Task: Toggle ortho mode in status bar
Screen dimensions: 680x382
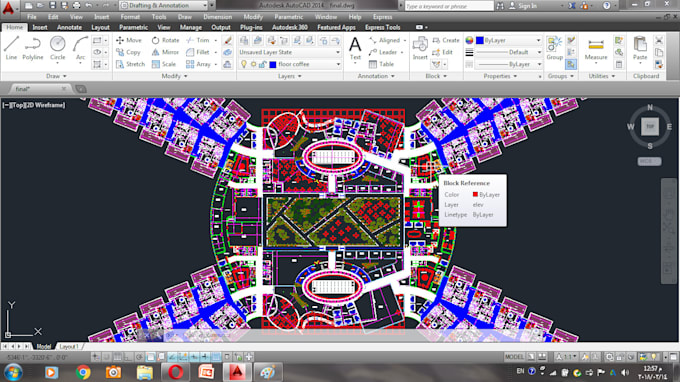Action: pyautogui.click(x=128, y=357)
